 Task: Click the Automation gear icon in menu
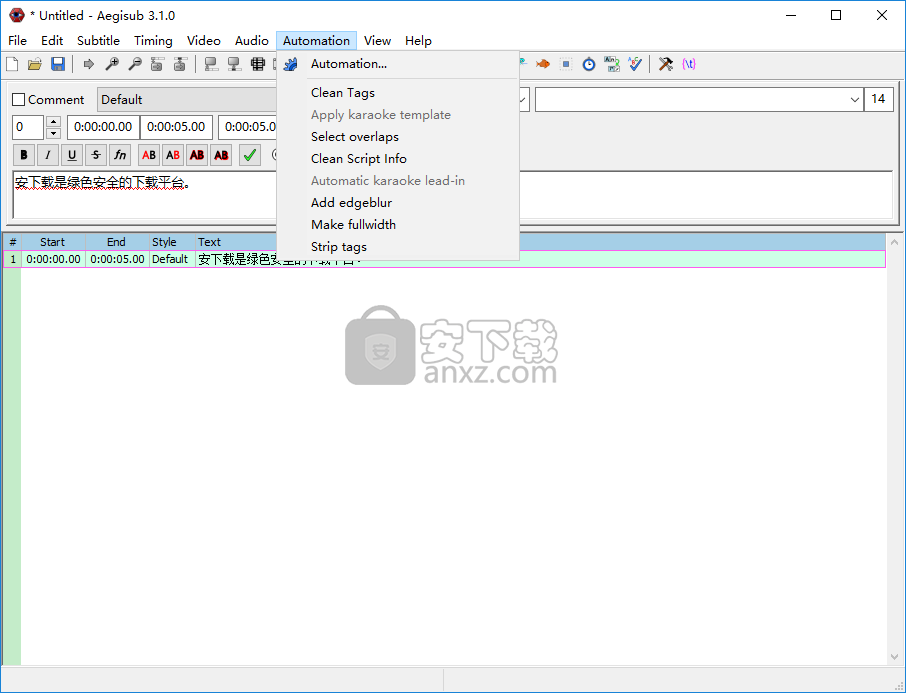tap(291, 64)
